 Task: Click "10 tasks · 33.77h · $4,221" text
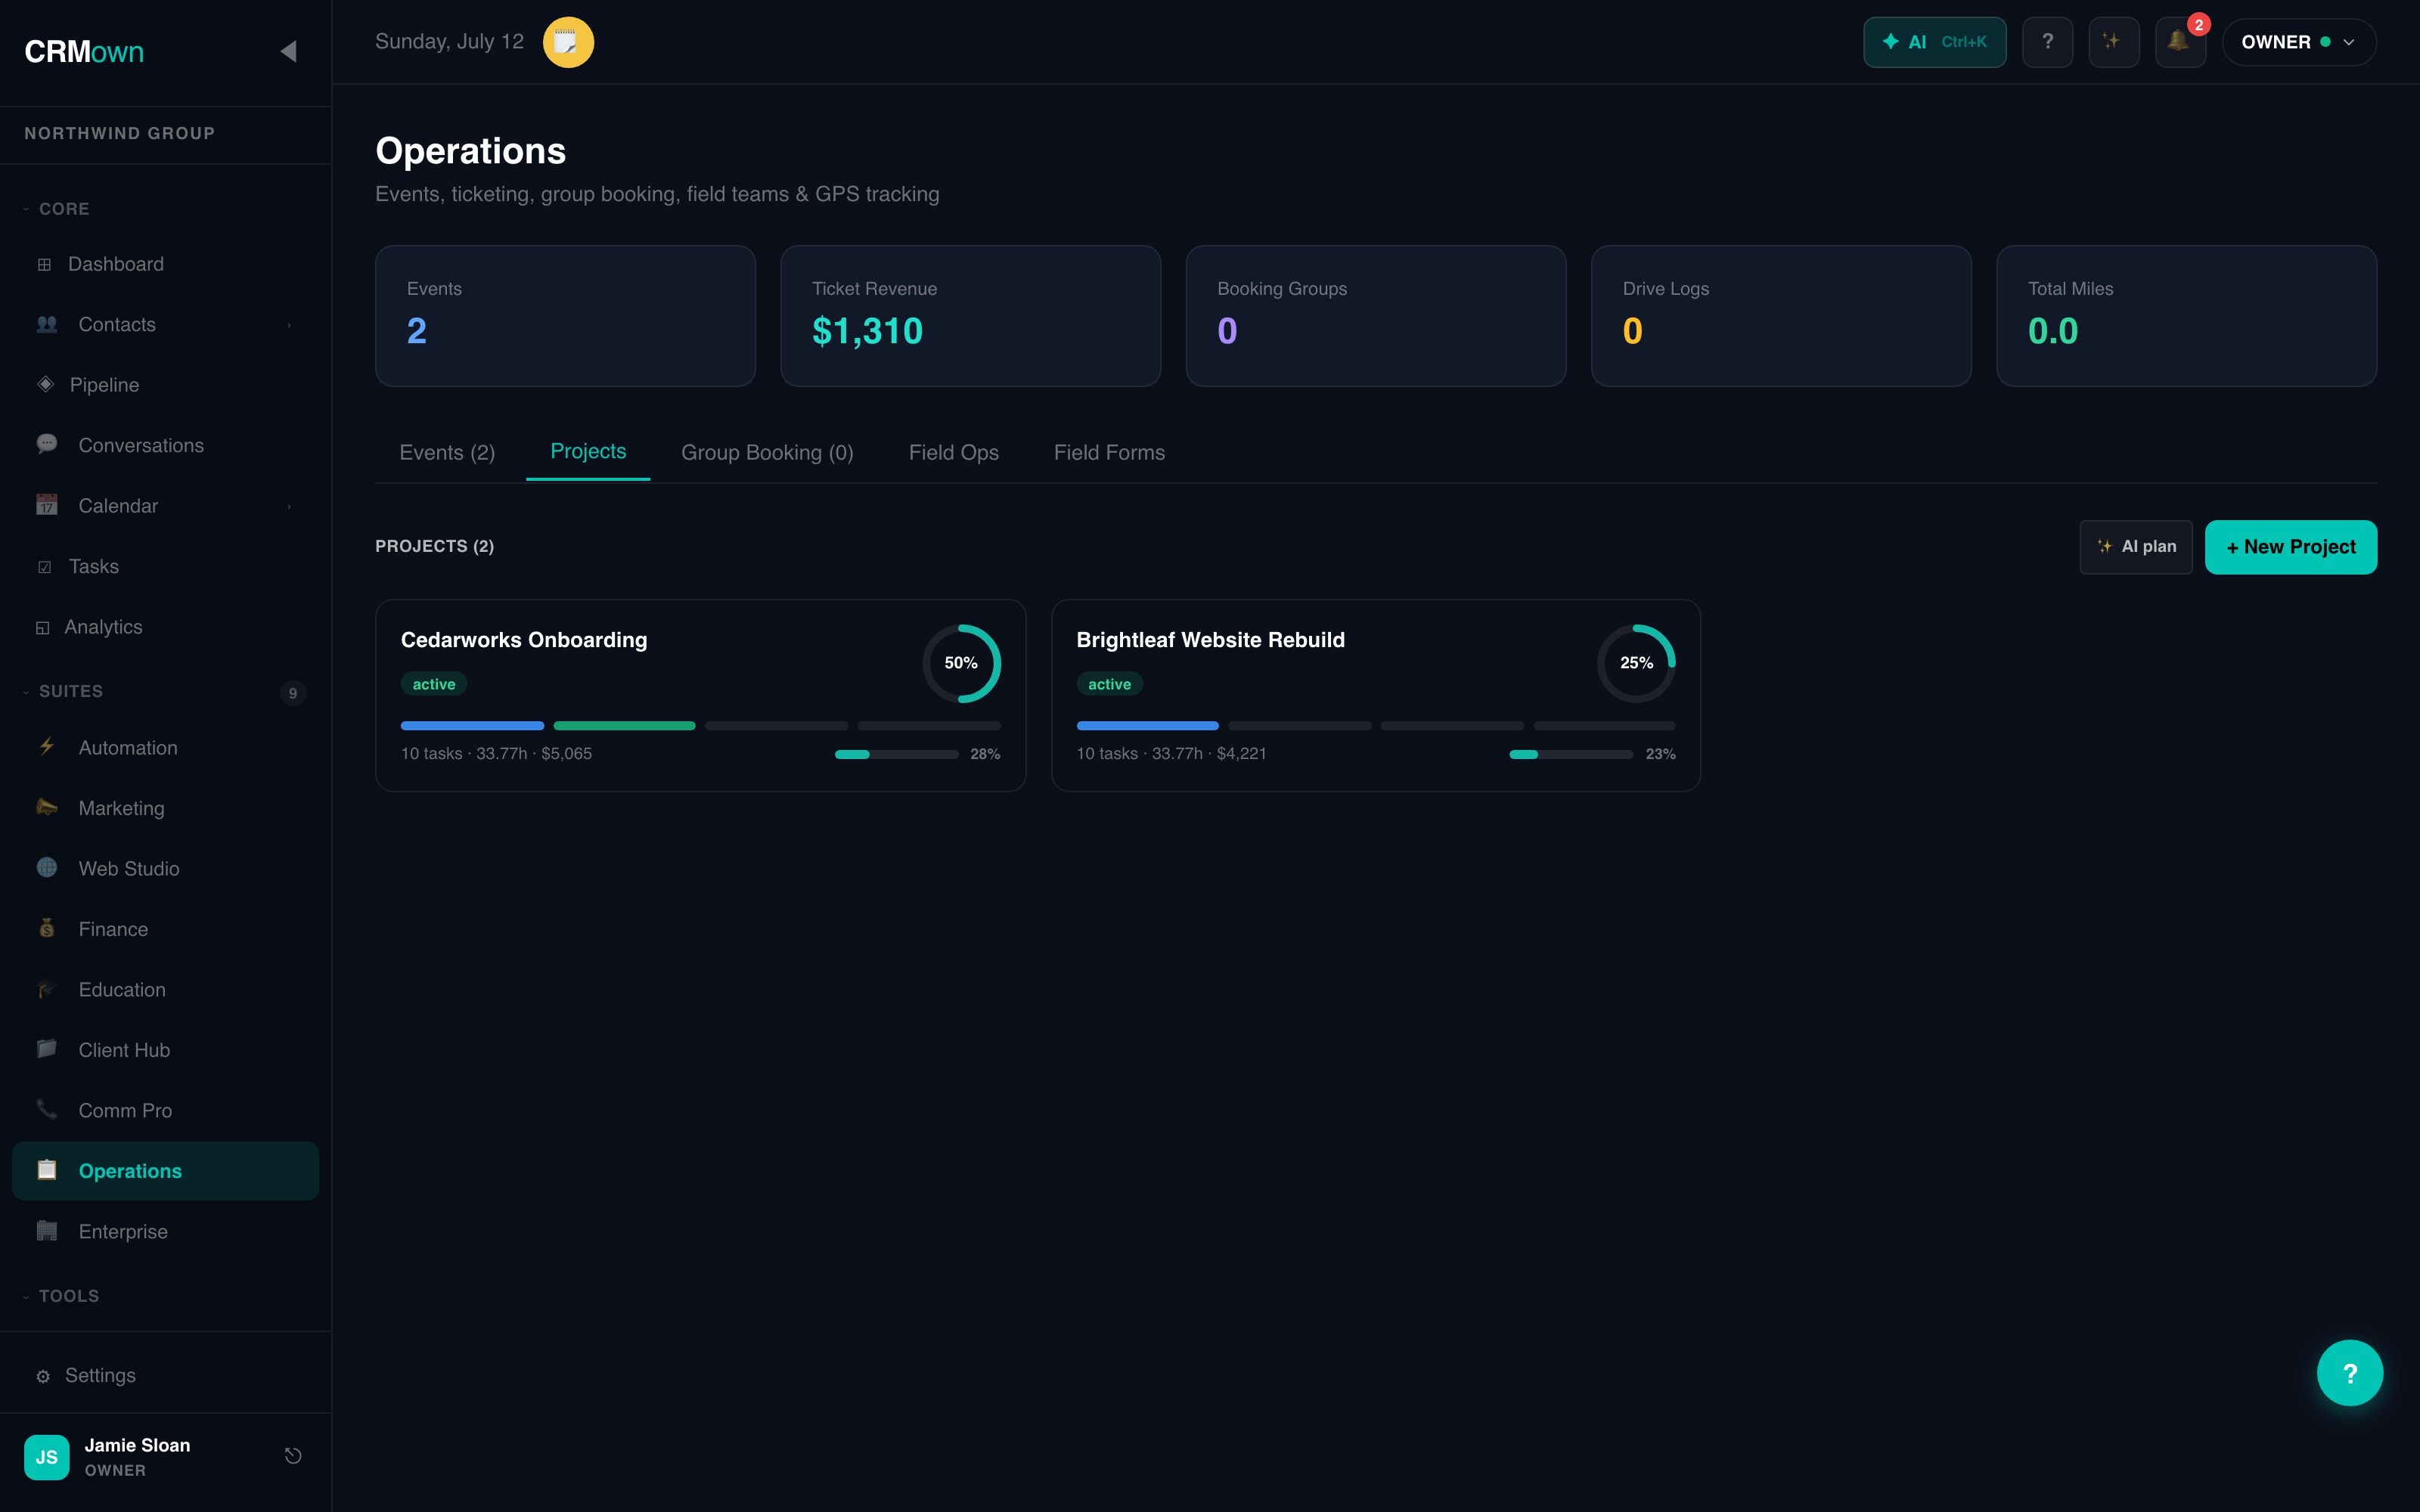[1171, 754]
